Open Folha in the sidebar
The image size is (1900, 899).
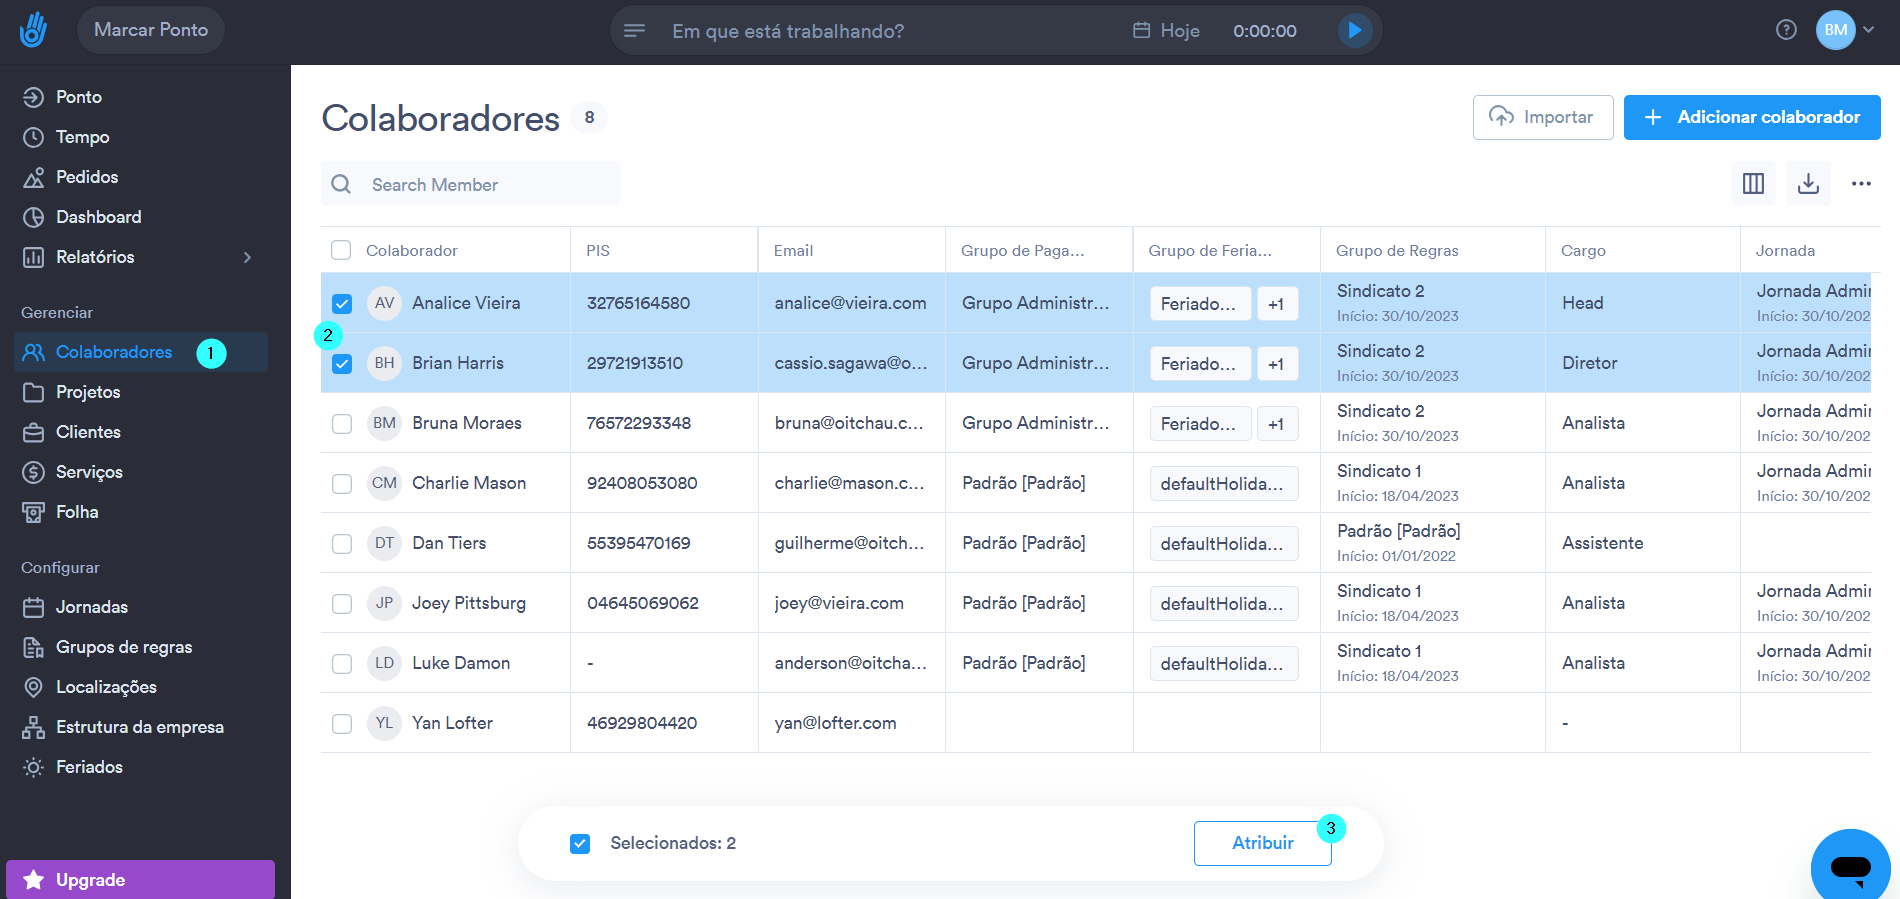click(x=77, y=512)
